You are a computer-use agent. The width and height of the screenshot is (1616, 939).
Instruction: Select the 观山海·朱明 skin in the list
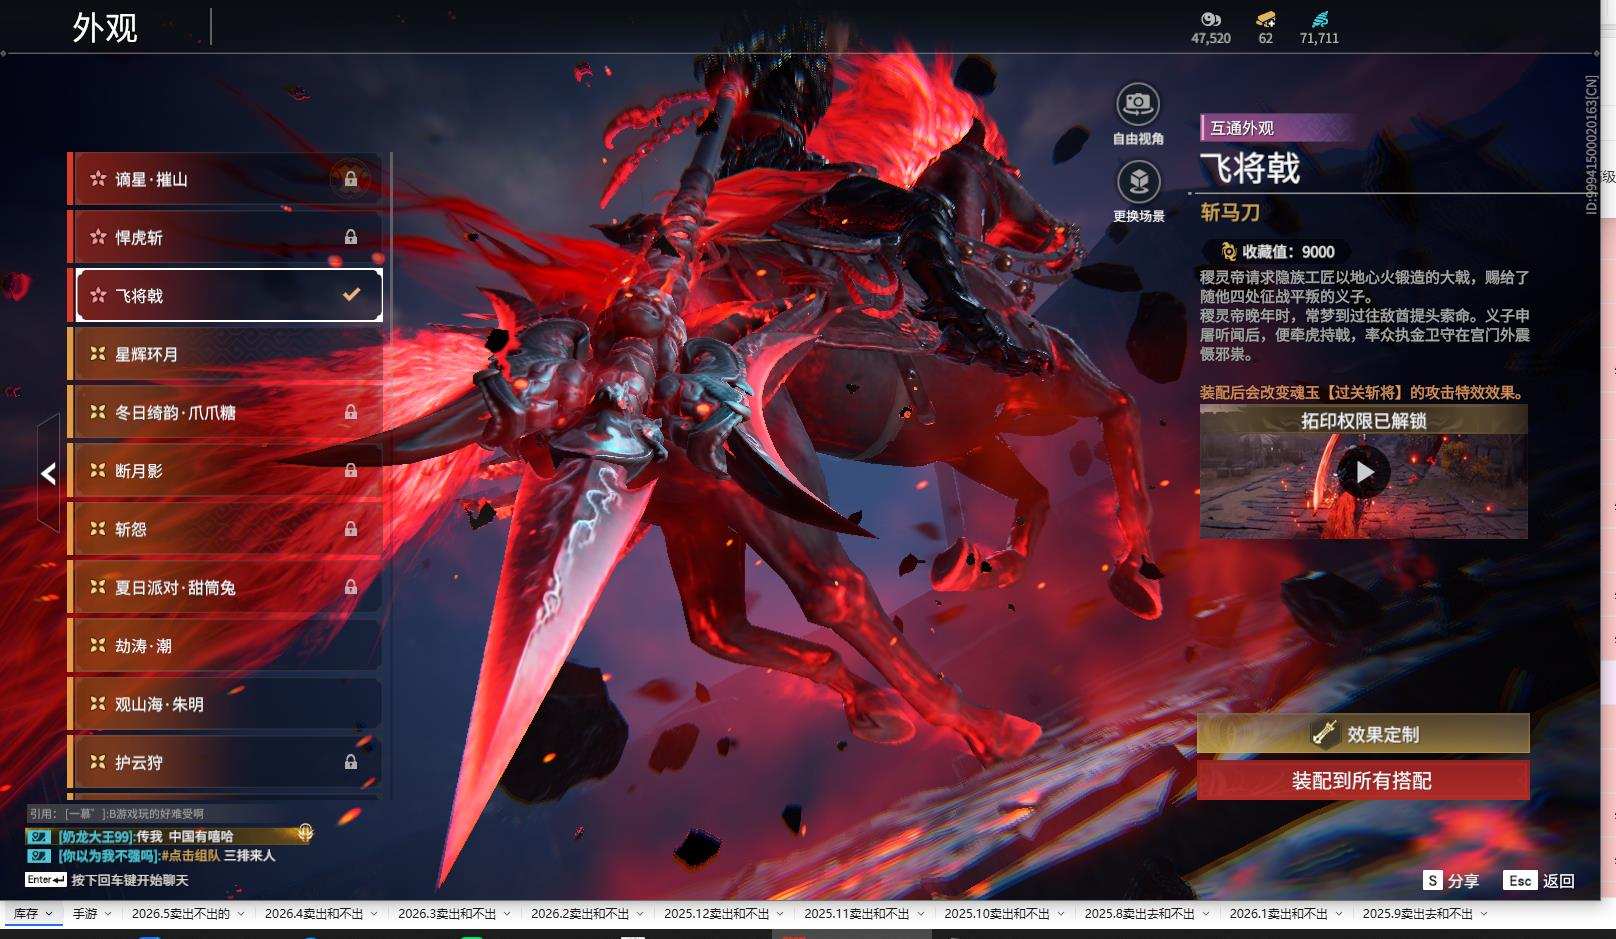(x=225, y=704)
